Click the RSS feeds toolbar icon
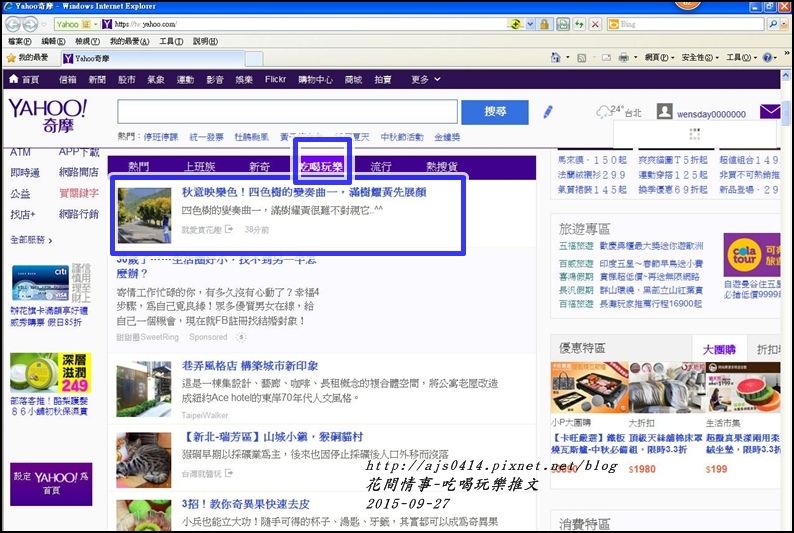 [581, 58]
